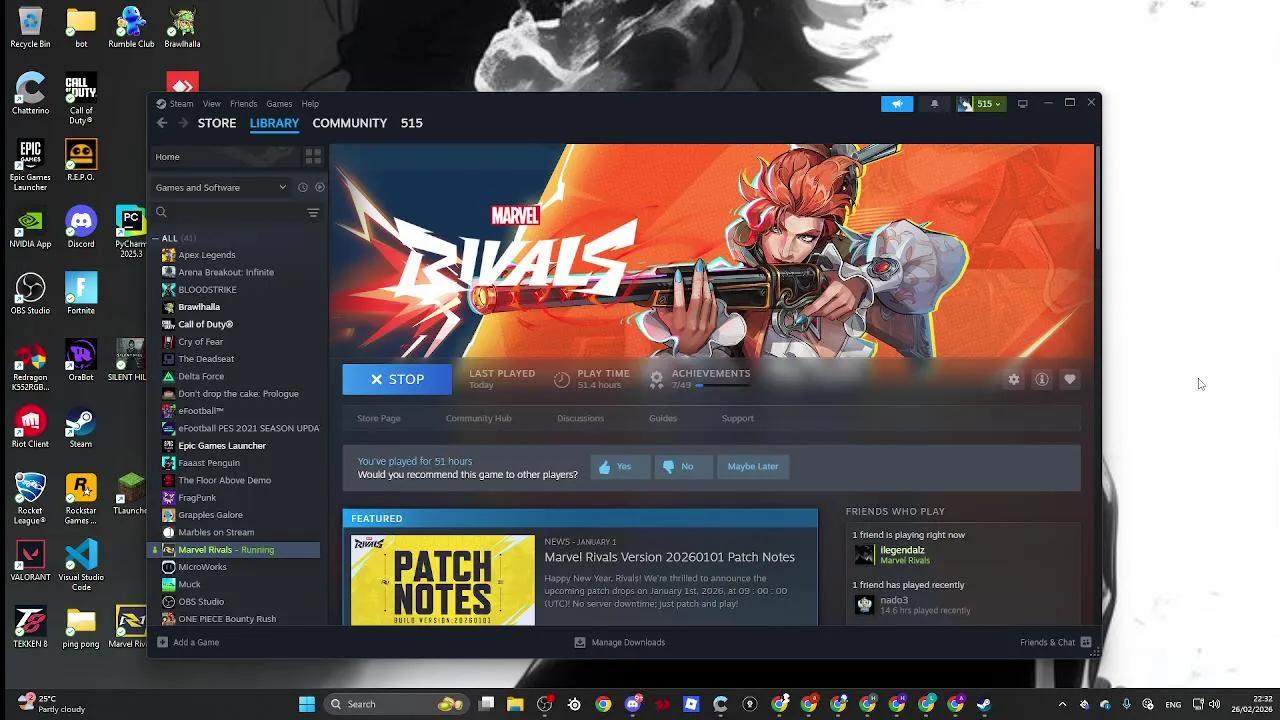This screenshot has height=720, width=1280.
Task: Open File Explorer from taskbar
Action: 515,704
